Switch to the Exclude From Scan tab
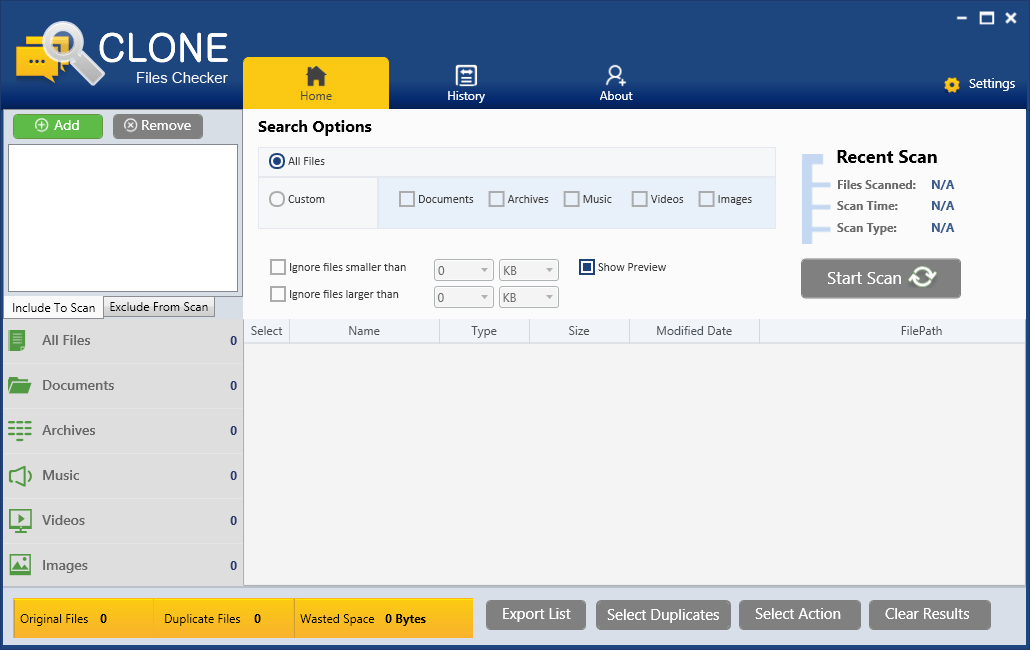Image resolution: width=1030 pixels, height=650 pixels. [x=159, y=307]
